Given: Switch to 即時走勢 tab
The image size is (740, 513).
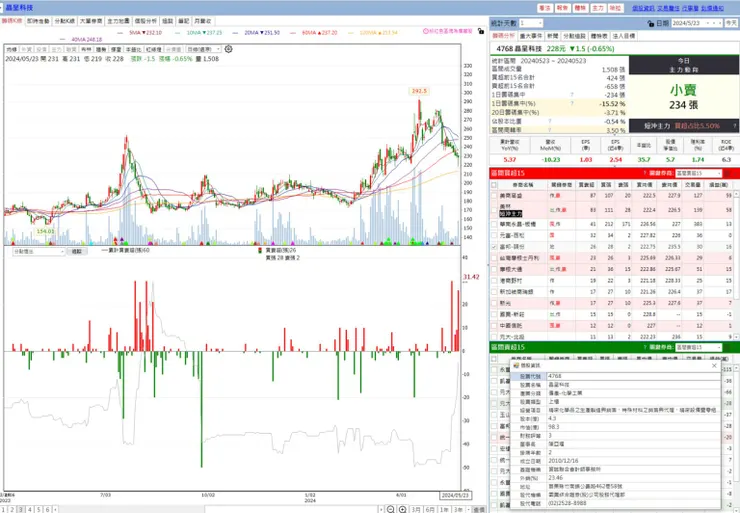Looking at the screenshot, I should click(38, 21).
